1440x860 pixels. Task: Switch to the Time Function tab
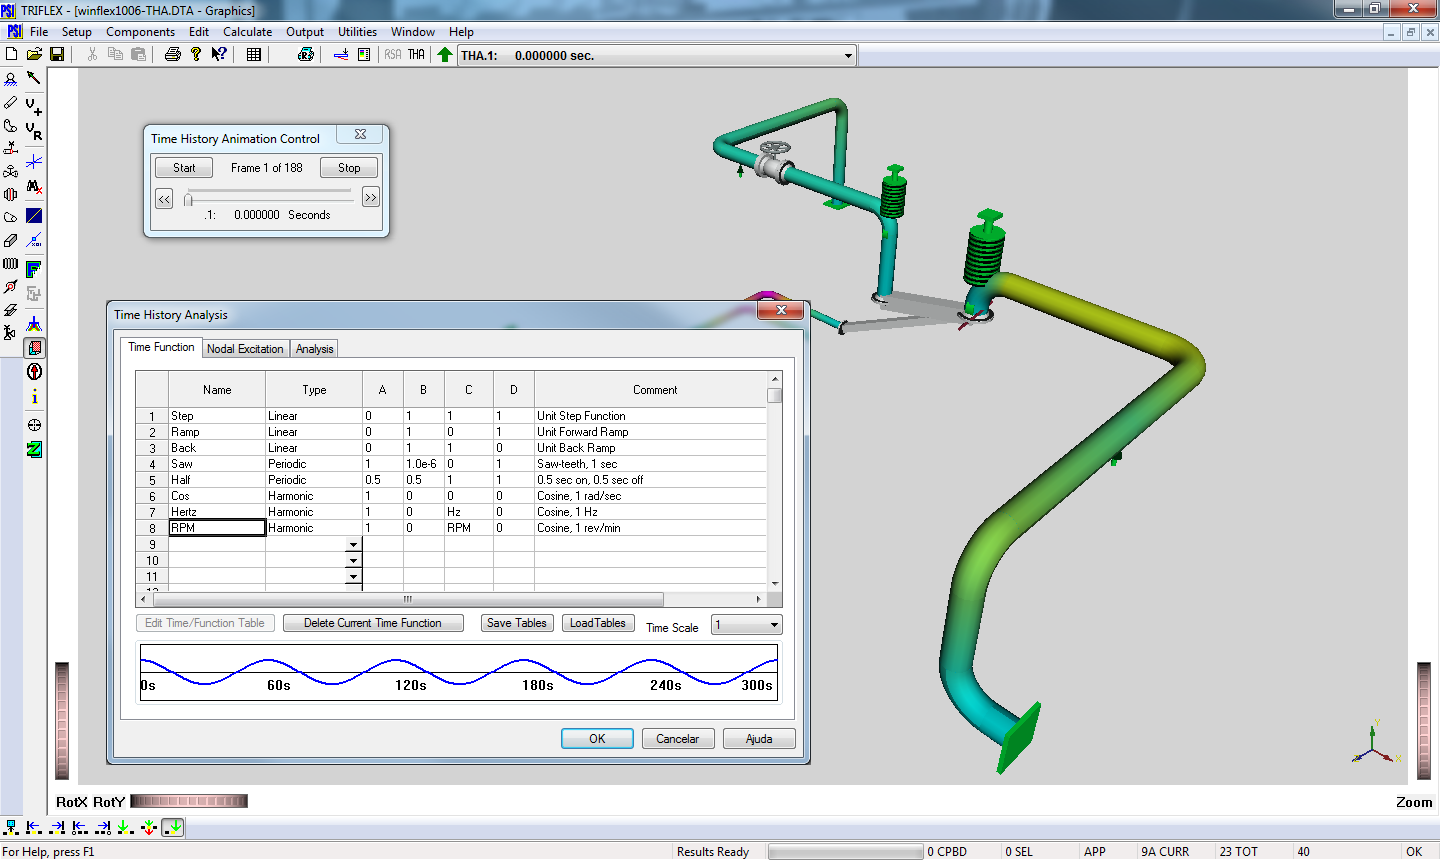pyautogui.click(x=161, y=347)
